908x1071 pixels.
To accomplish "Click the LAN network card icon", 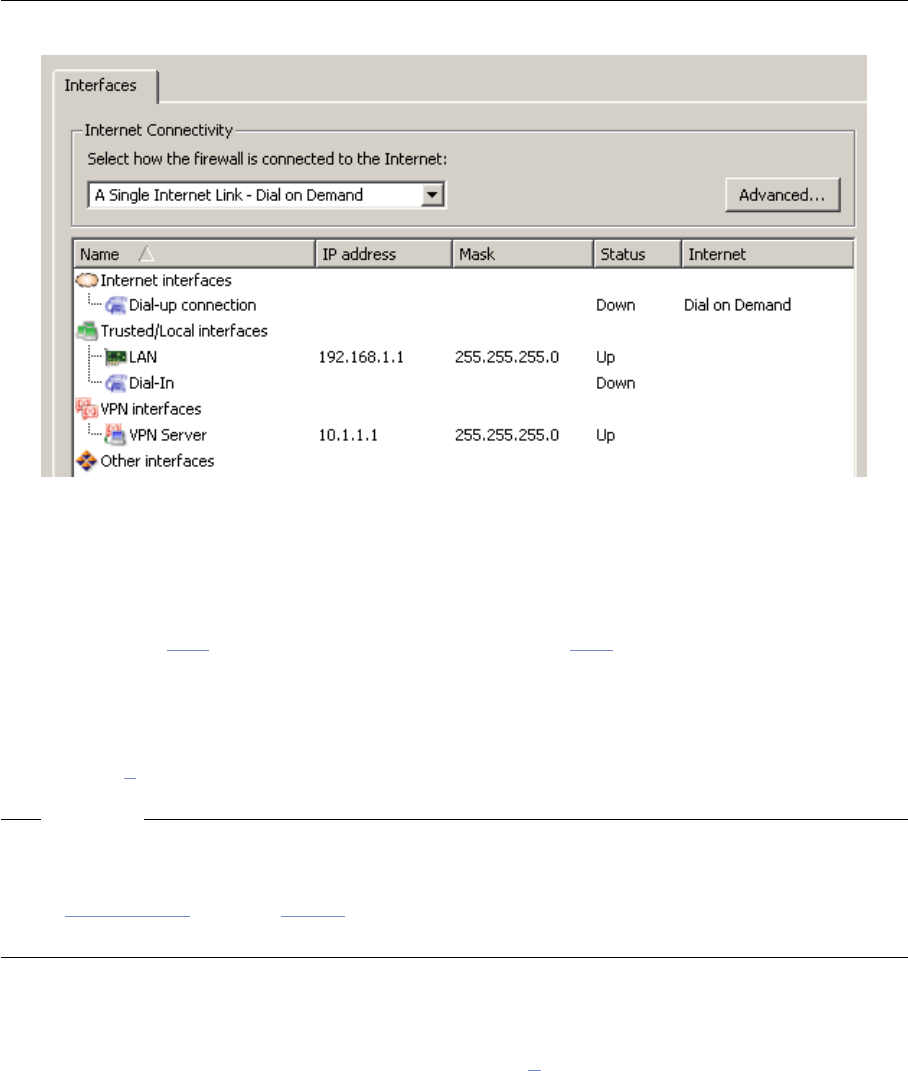I will point(115,357).
